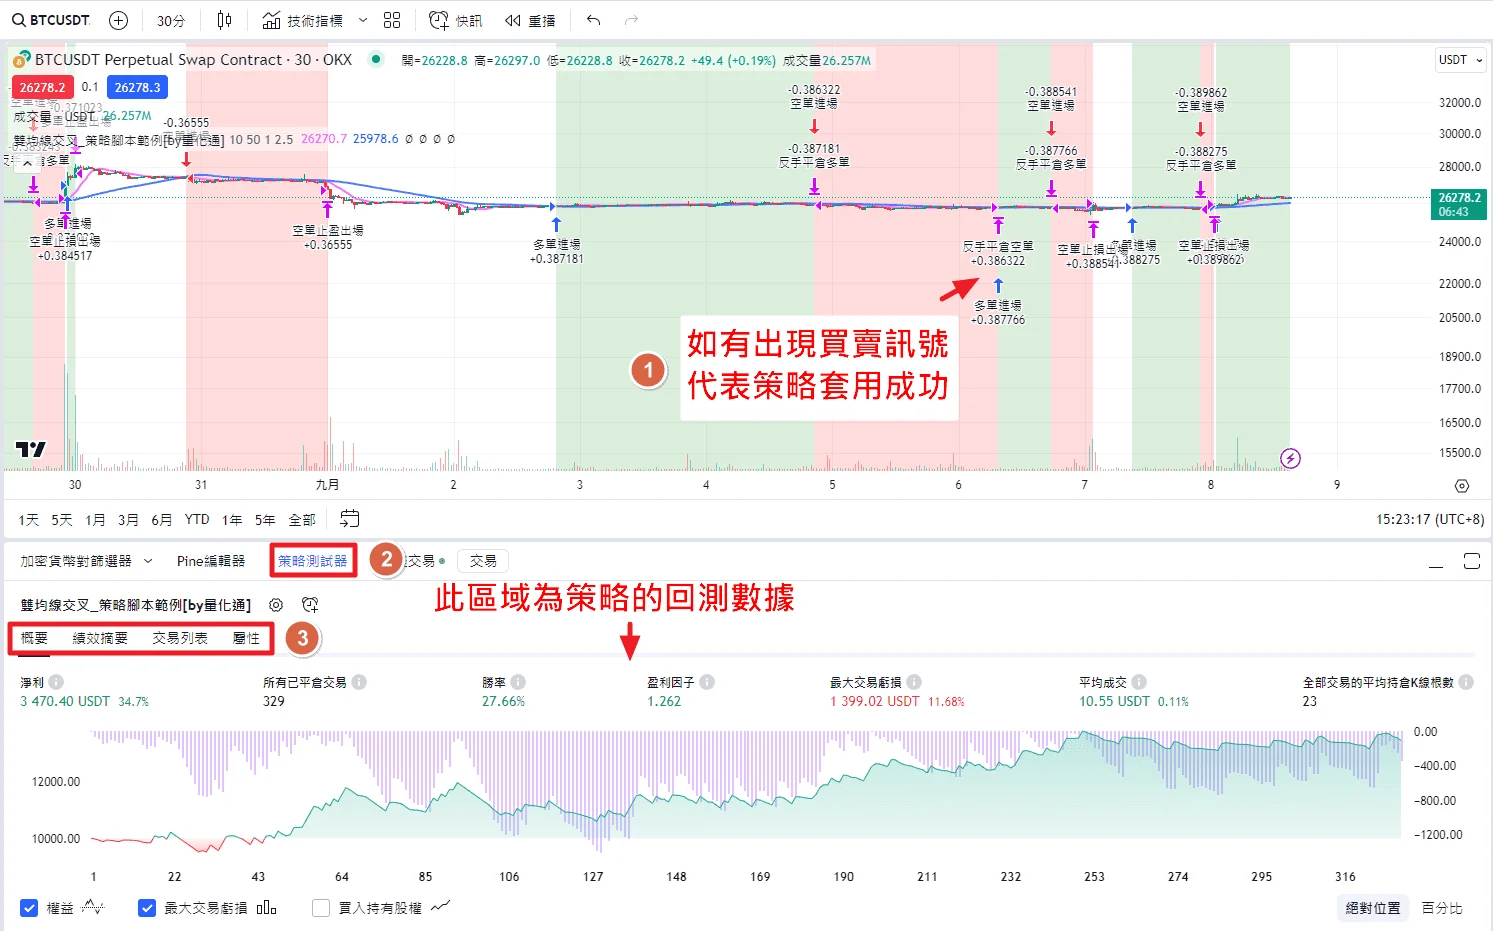The width and height of the screenshot is (1493, 931).
Task: Redo the chart action
Action: click(631, 20)
